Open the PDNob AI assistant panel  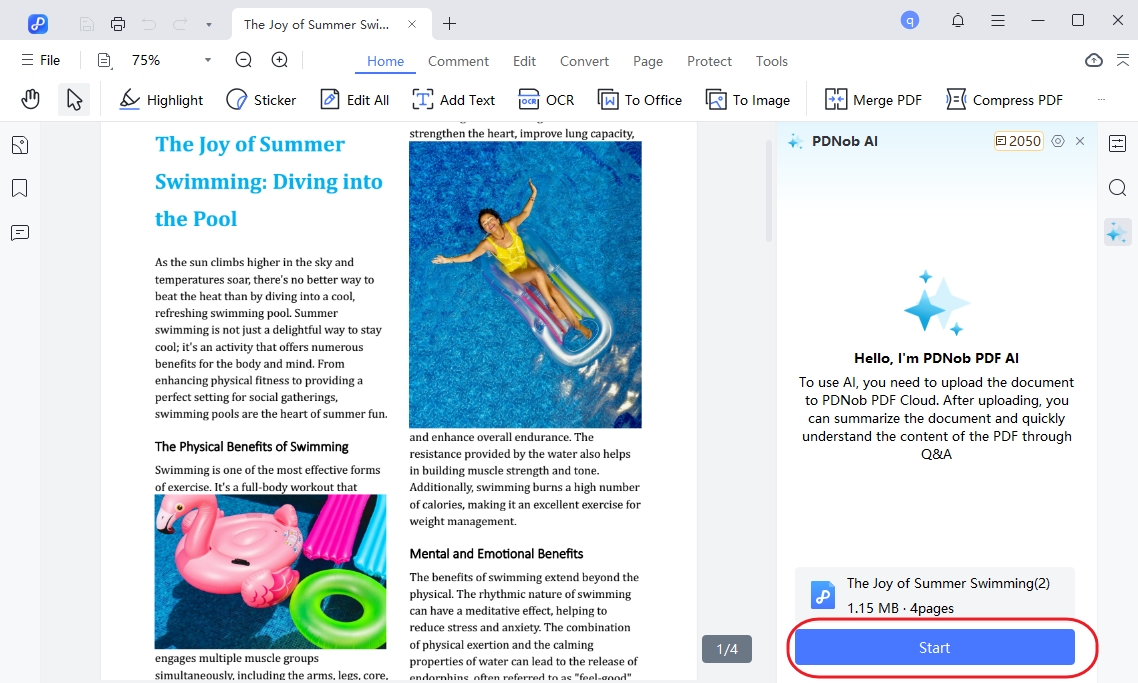tap(1116, 232)
